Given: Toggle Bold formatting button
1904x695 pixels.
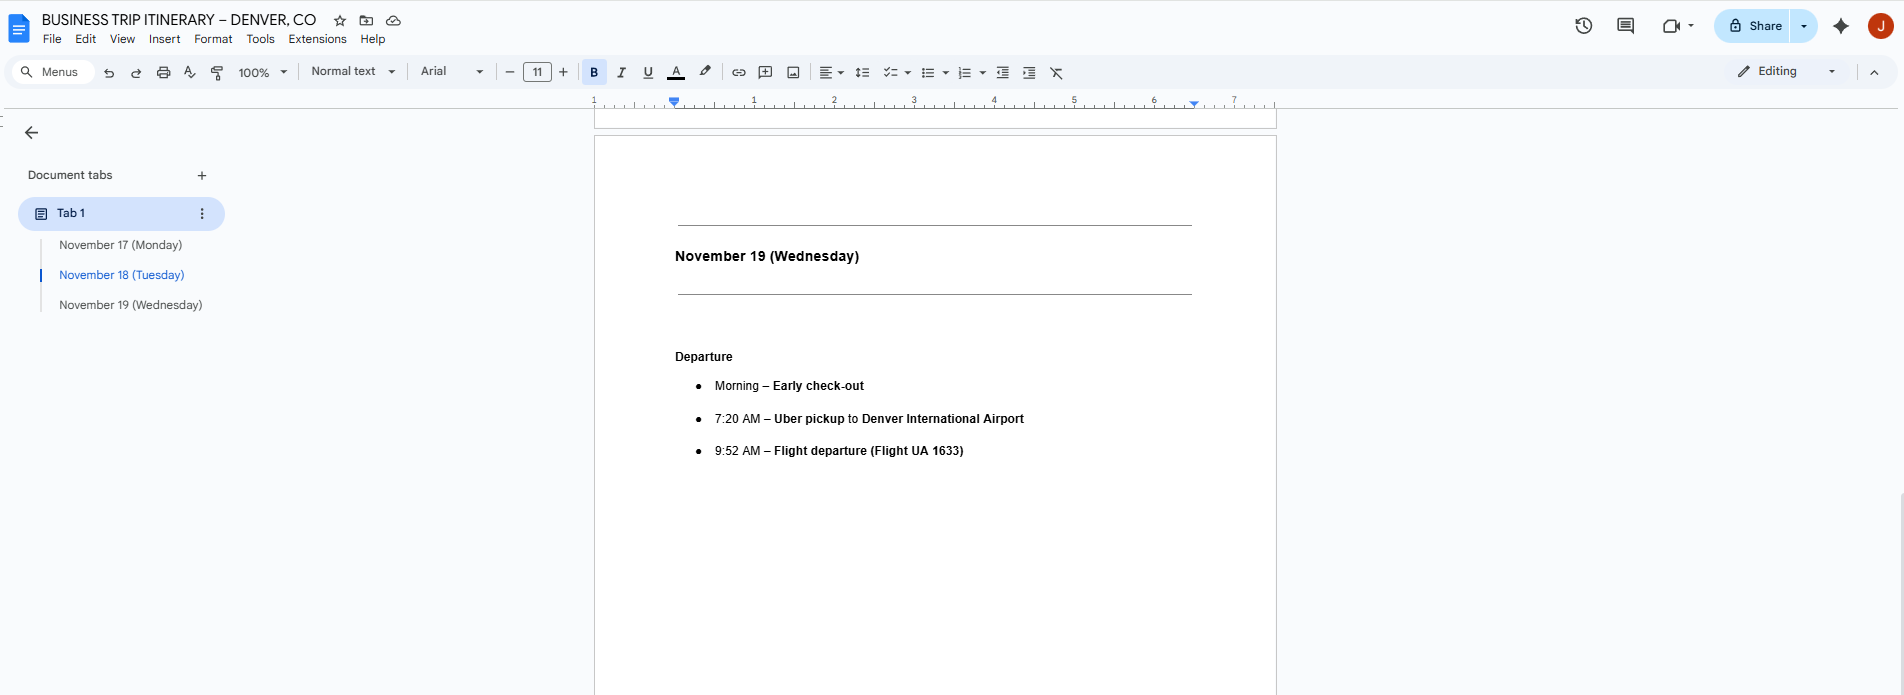Looking at the screenshot, I should (594, 72).
